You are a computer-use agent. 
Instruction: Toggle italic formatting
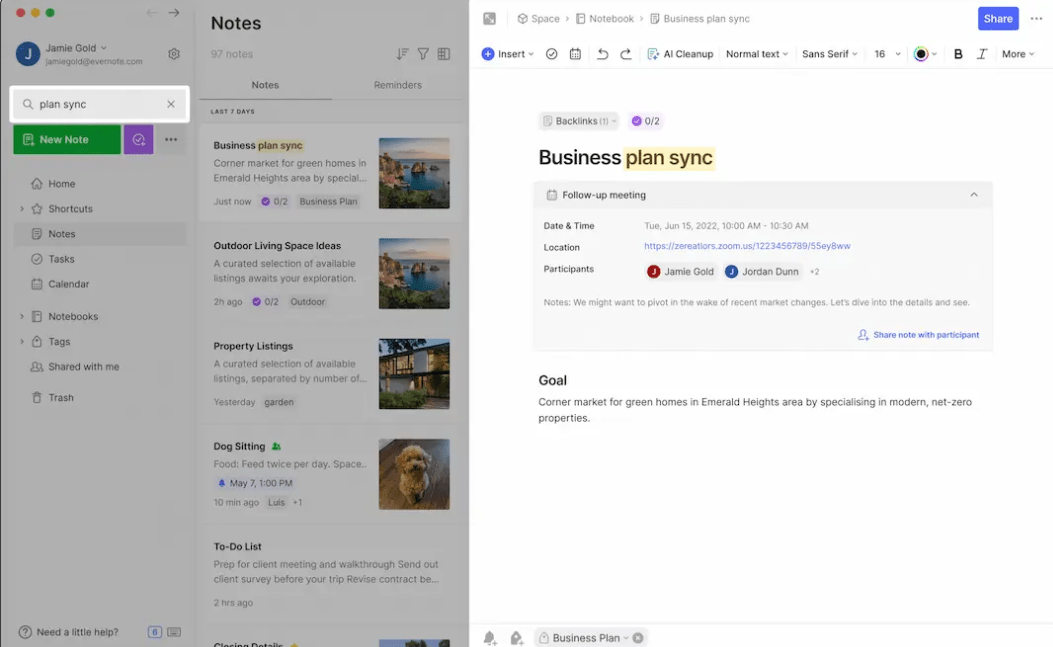[982, 54]
